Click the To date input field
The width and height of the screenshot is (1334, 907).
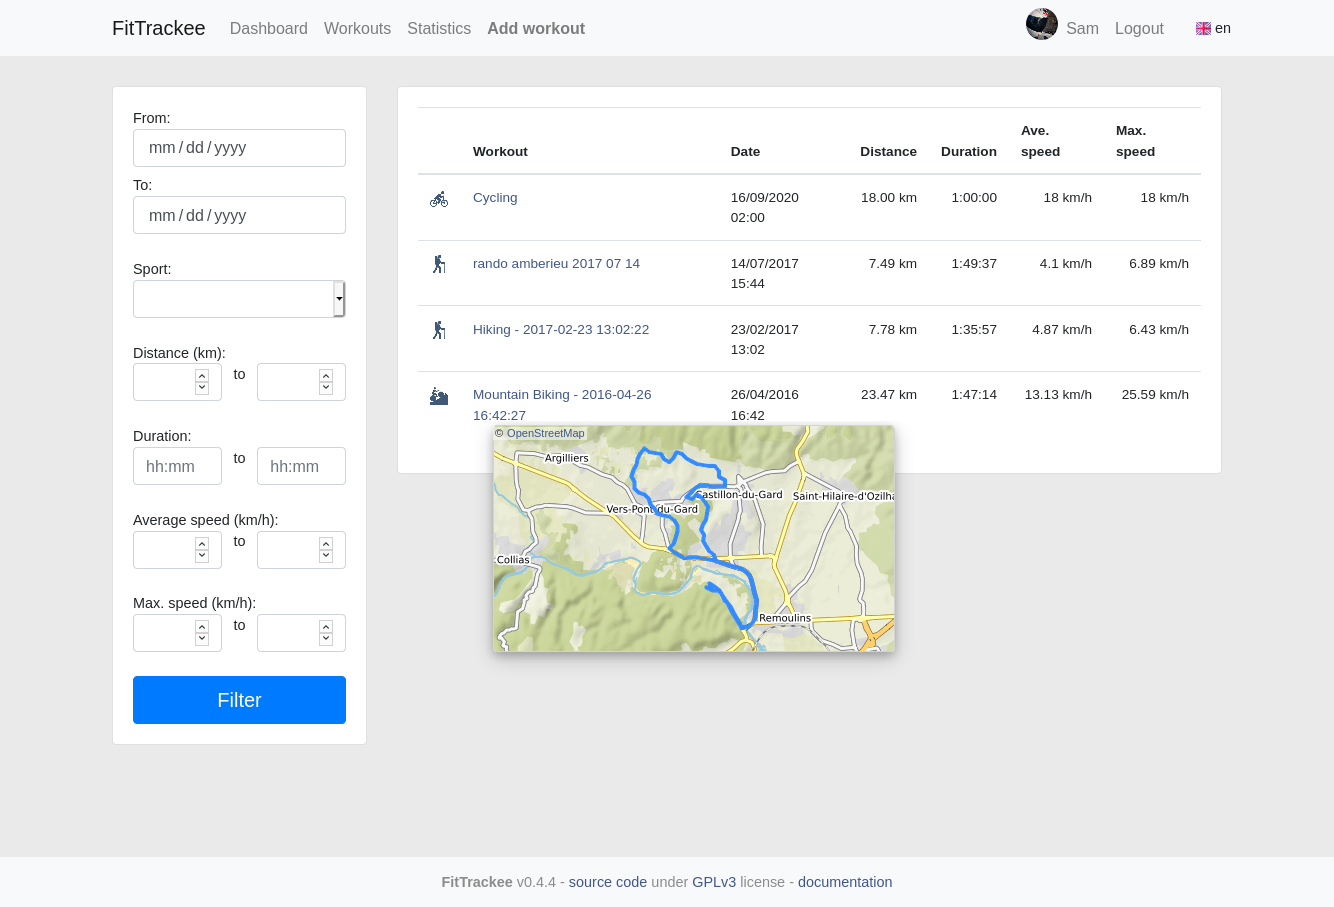239,215
